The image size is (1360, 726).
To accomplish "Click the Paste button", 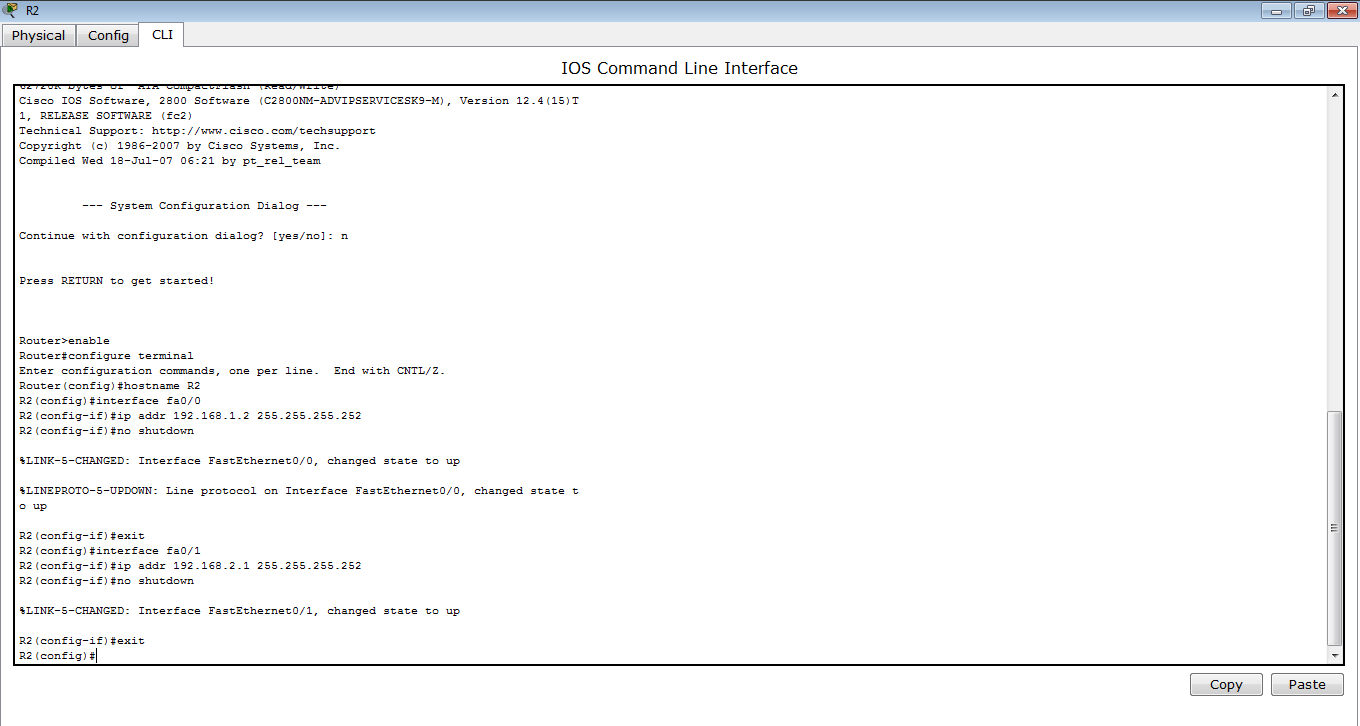I will (x=1307, y=684).
